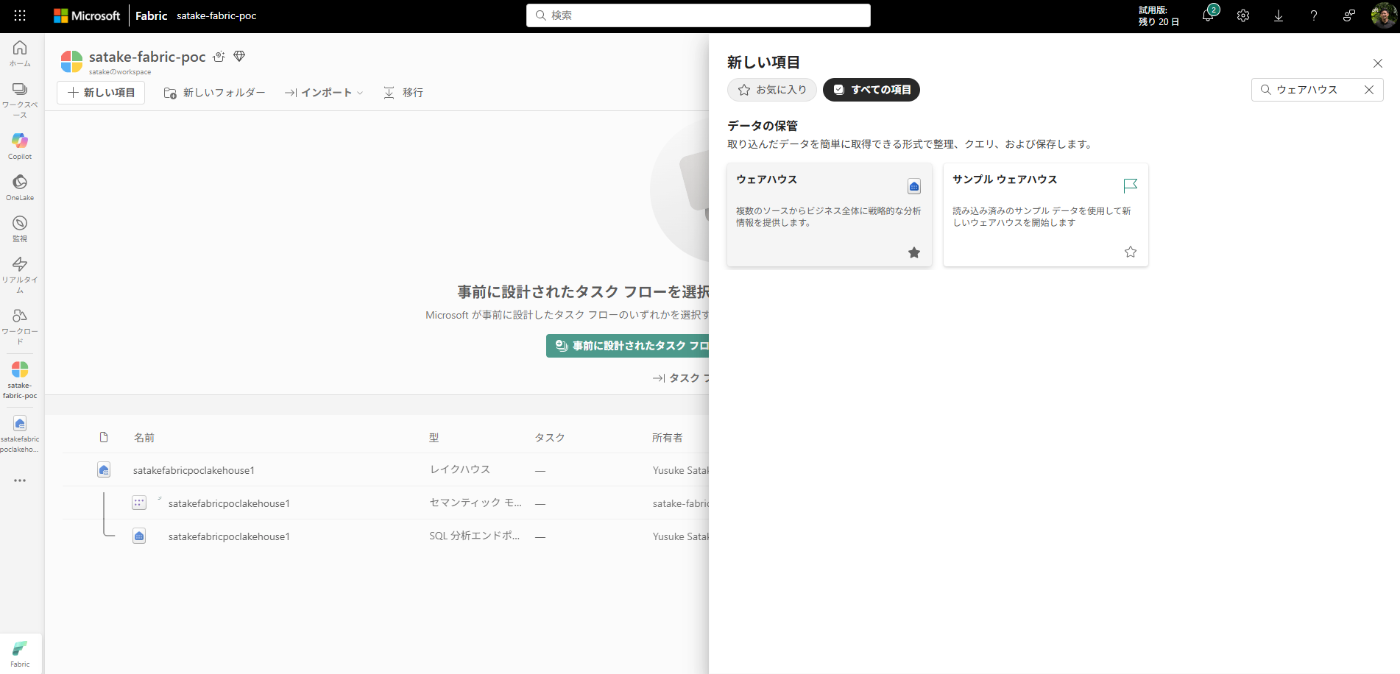Viewport: 1400px width, 674px height.
Task: Open the user profile avatar
Action: pos(1383,16)
